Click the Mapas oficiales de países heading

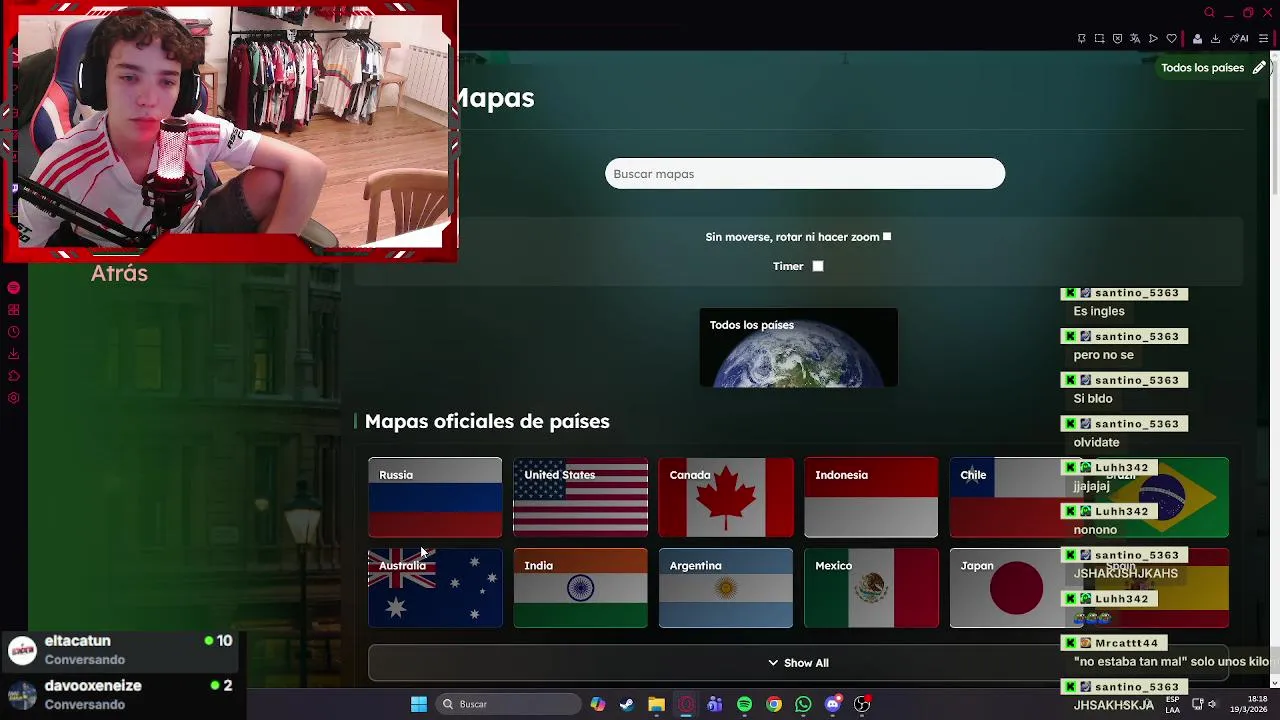487,421
